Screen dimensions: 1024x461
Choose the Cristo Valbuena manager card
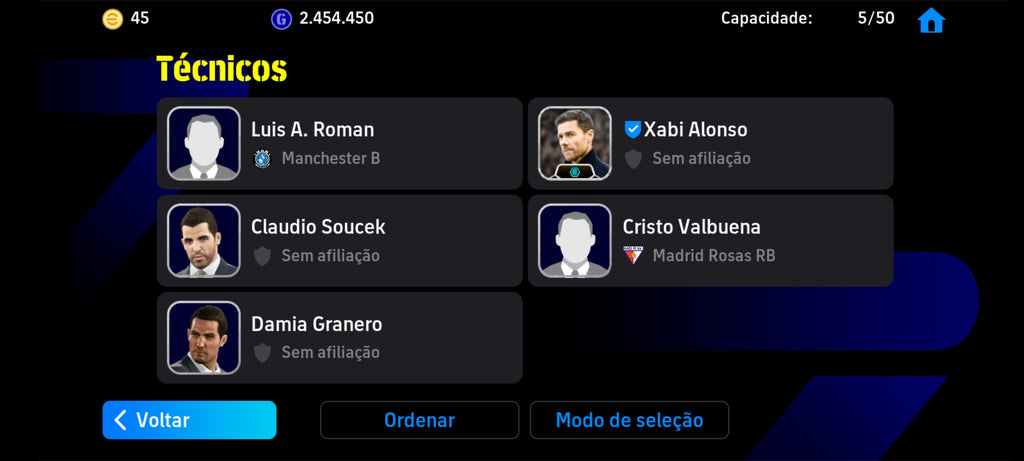coord(711,240)
